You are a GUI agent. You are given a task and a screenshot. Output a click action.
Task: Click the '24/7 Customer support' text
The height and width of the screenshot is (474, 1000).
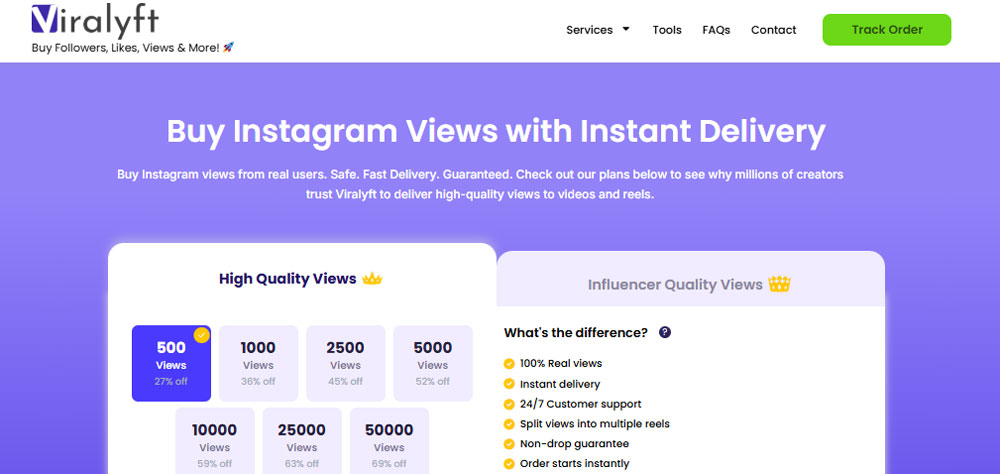point(580,404)
